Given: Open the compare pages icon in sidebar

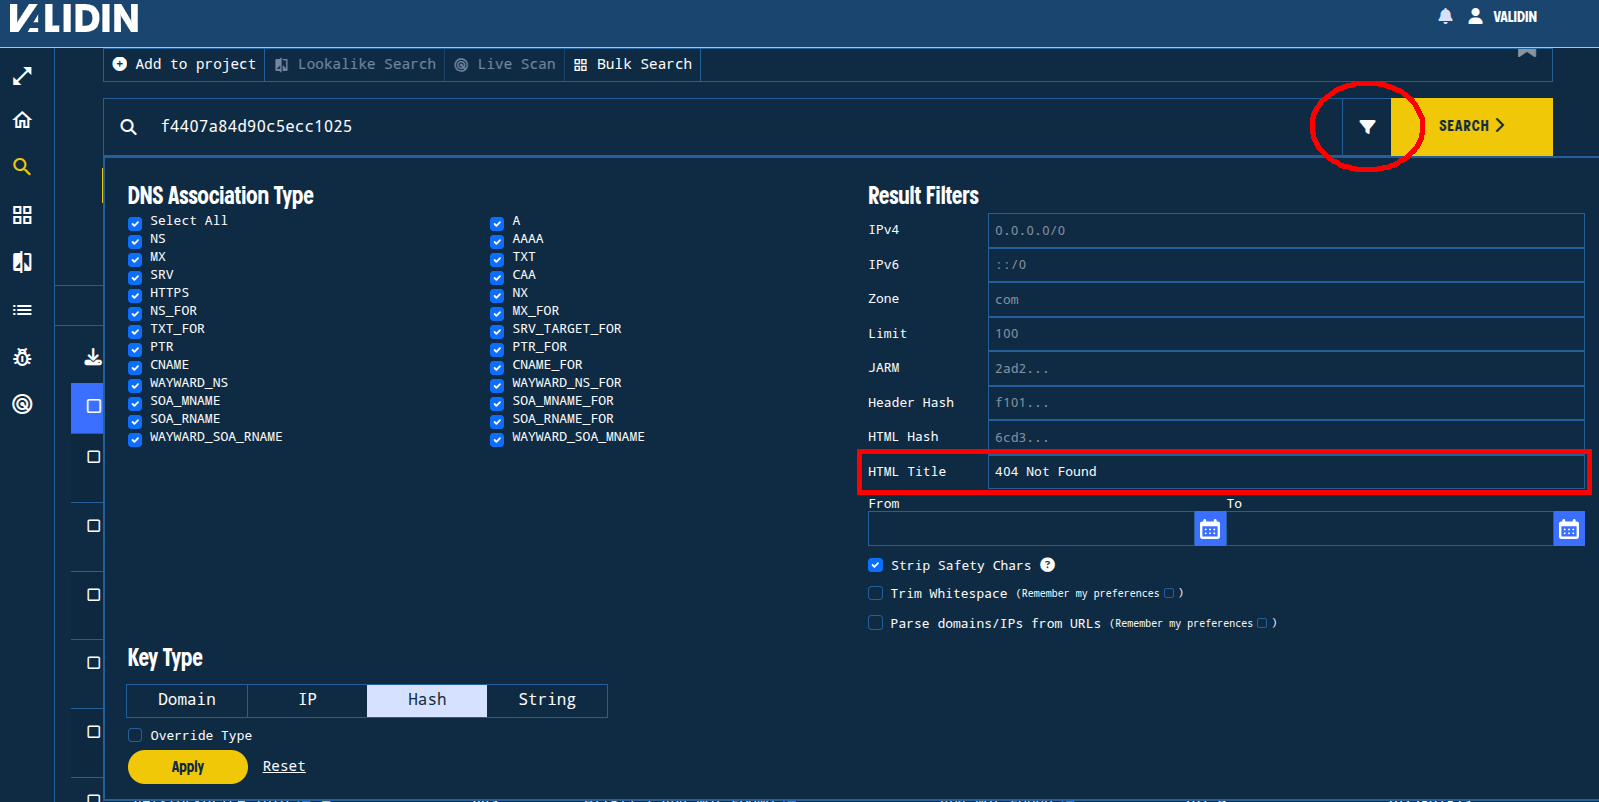Looking at the screenshot, I should click(22, 262).
